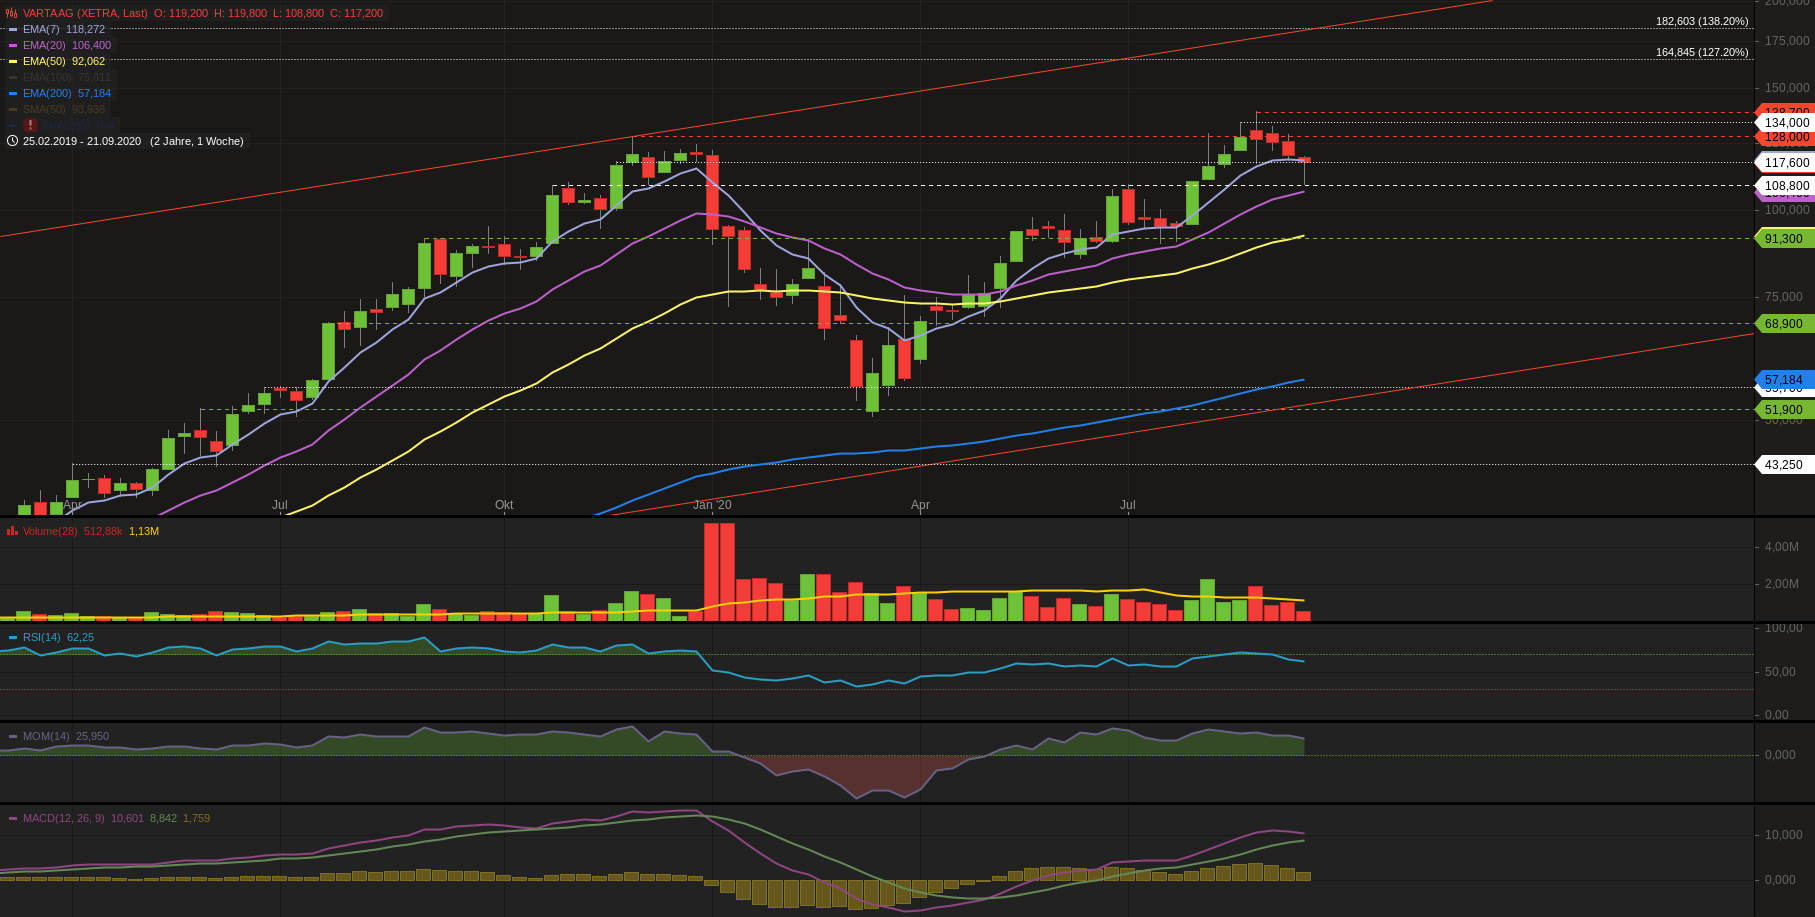Click the RSI(14) legend line marker
Viewport: 1815px width, 917px height.
coord(13,637)
